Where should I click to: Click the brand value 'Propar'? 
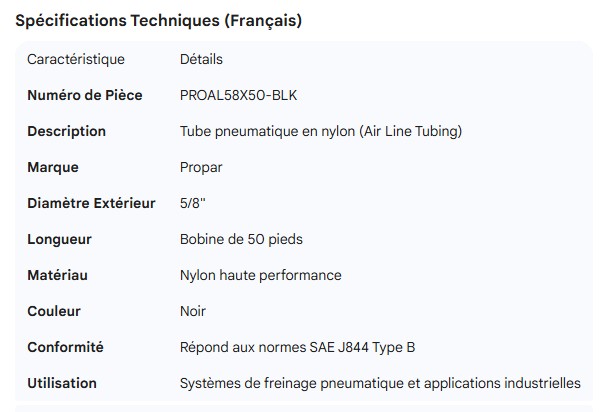201,167
